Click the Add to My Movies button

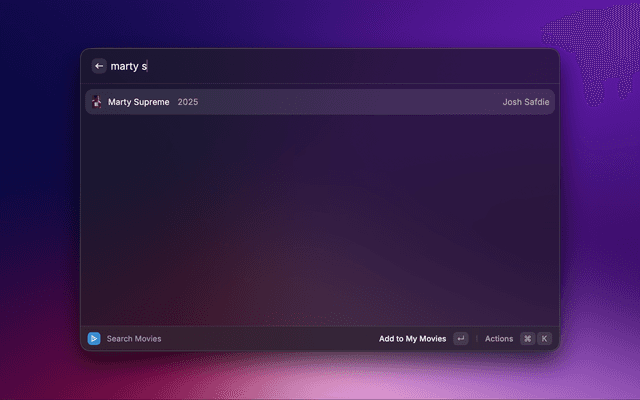pos(412,339)
